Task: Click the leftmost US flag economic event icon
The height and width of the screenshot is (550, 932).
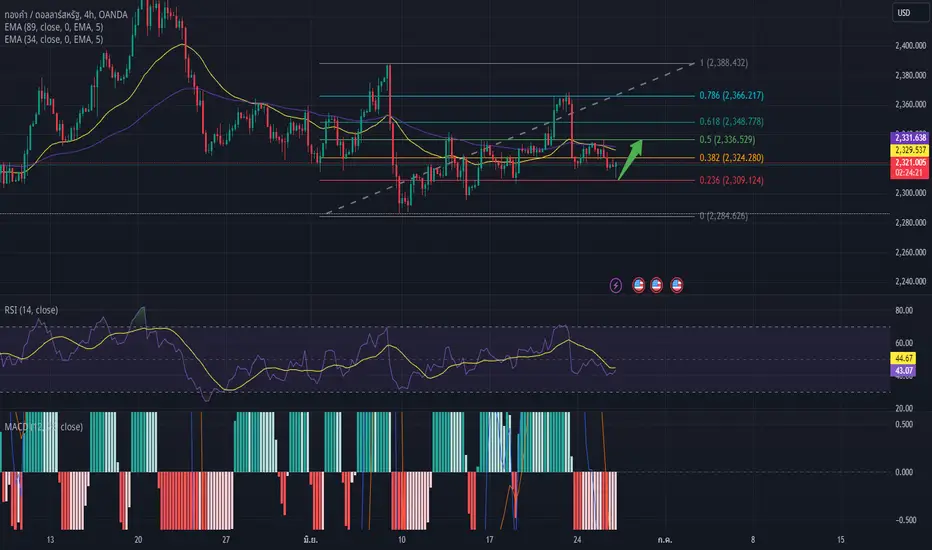Action: coord(638,285)
